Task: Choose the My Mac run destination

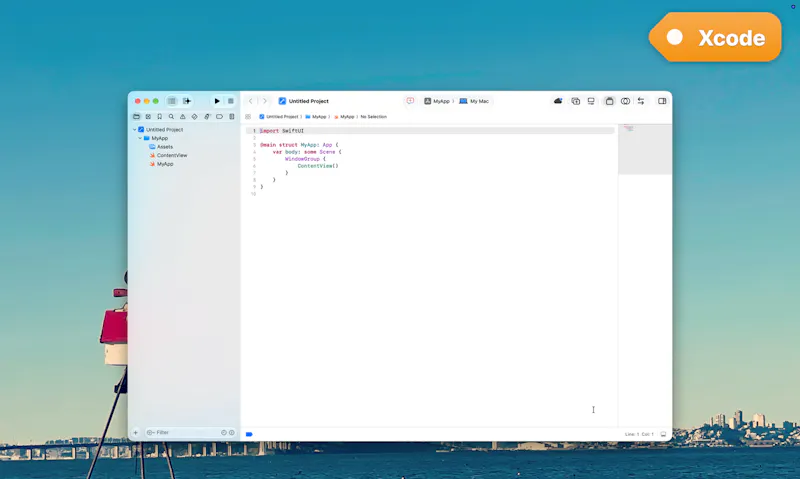Action: [474, 101]
